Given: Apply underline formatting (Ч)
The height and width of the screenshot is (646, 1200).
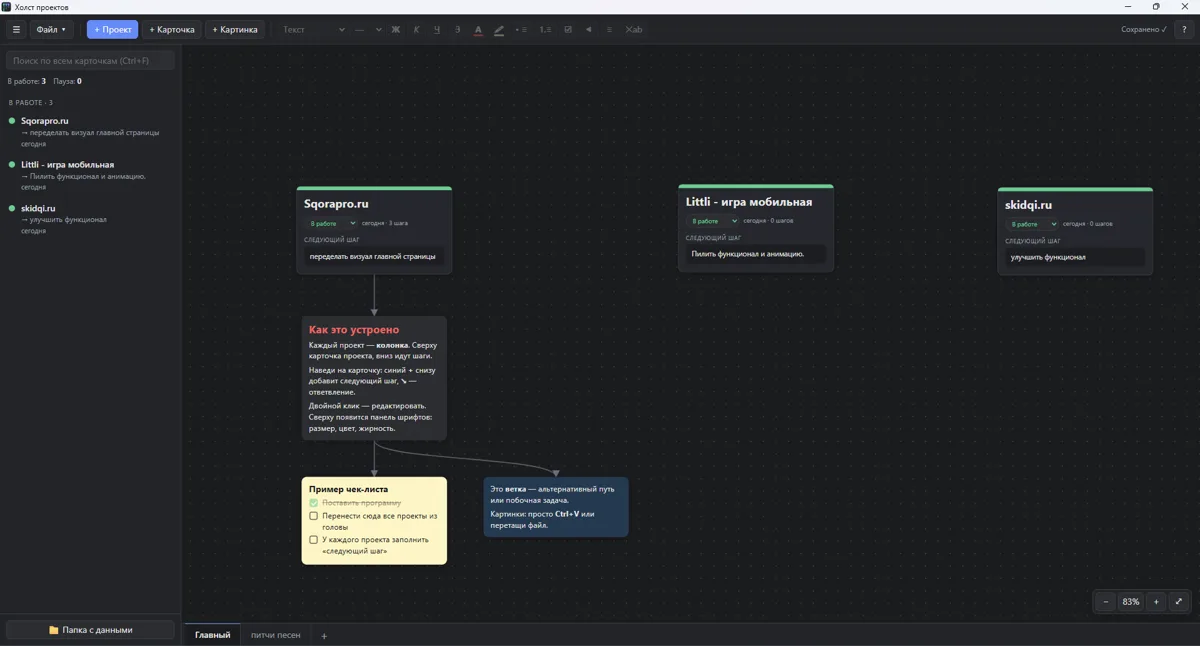Looking at the screenshot, I should pyautogui.click(x=437, y=29).
